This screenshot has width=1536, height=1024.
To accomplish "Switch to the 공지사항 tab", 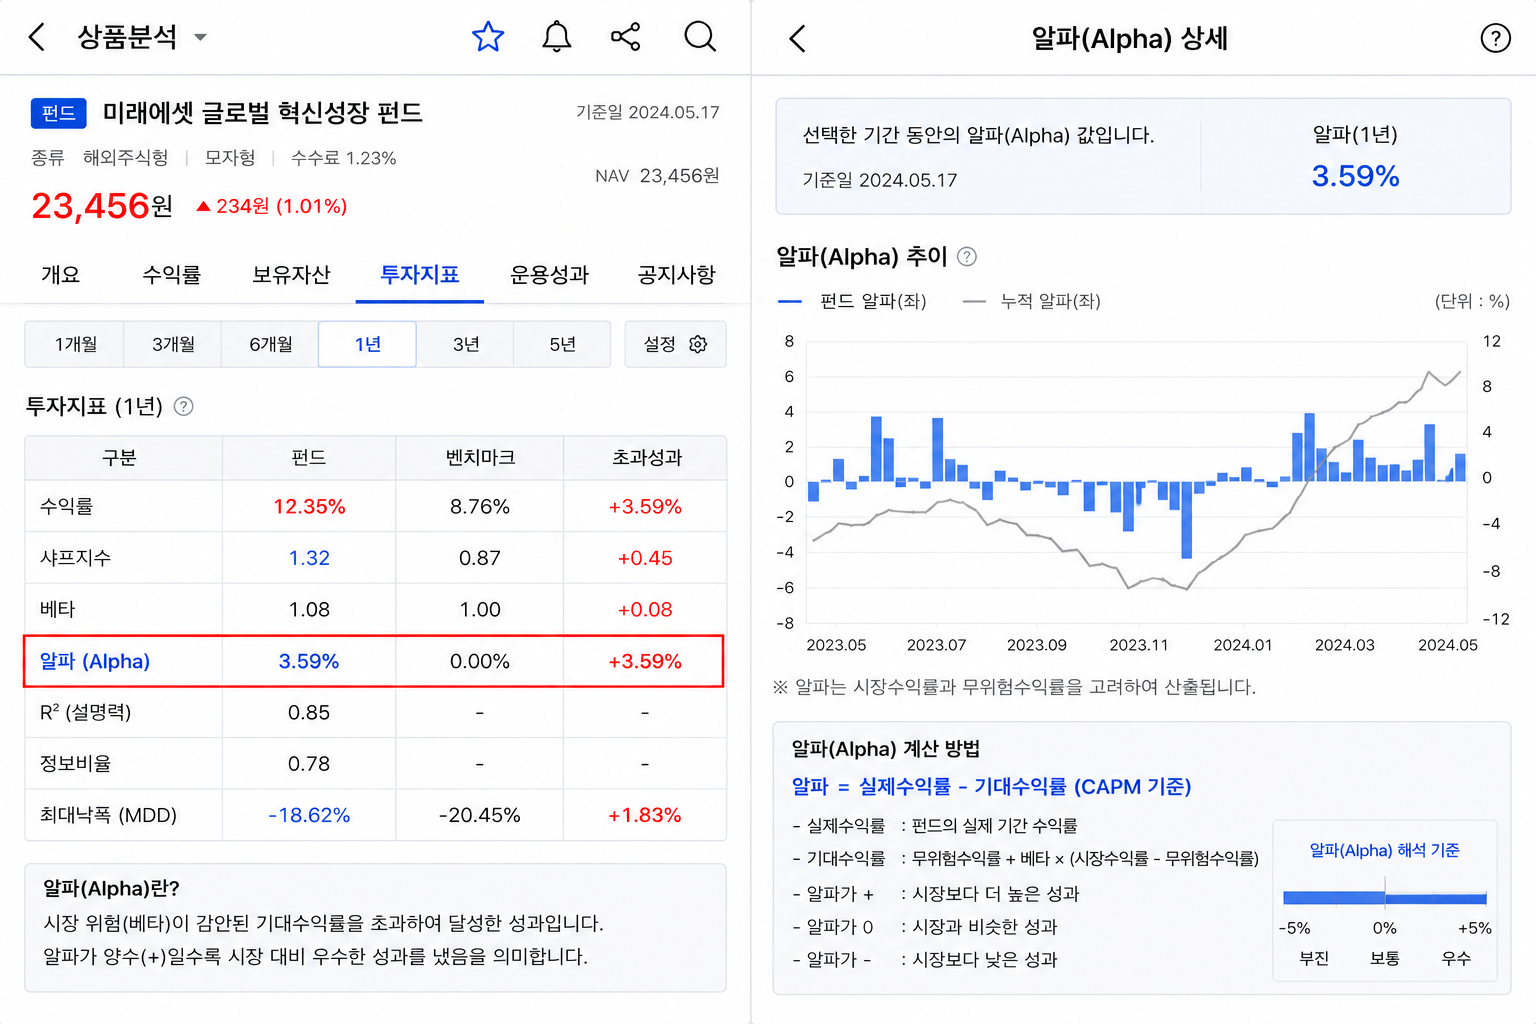I will [x=677, y=274].
